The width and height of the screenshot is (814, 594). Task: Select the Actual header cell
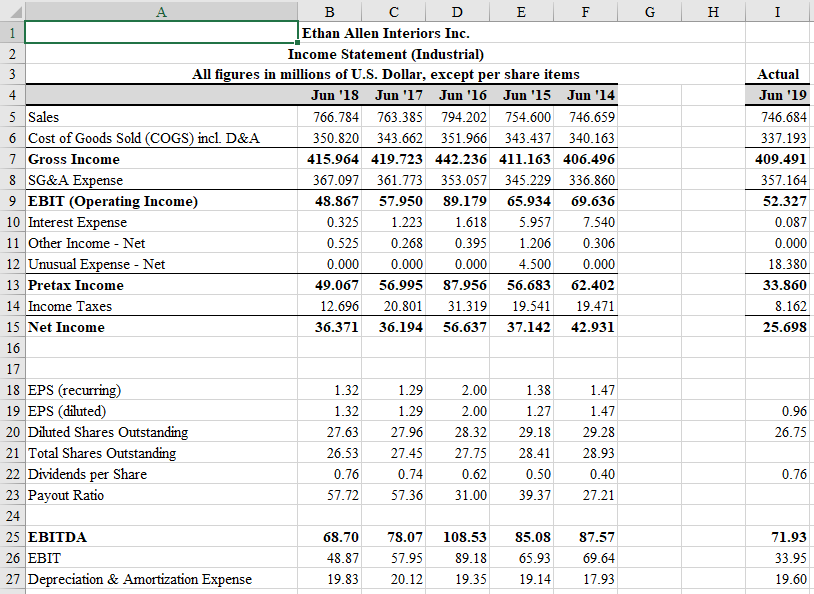(x=778, y=74)
